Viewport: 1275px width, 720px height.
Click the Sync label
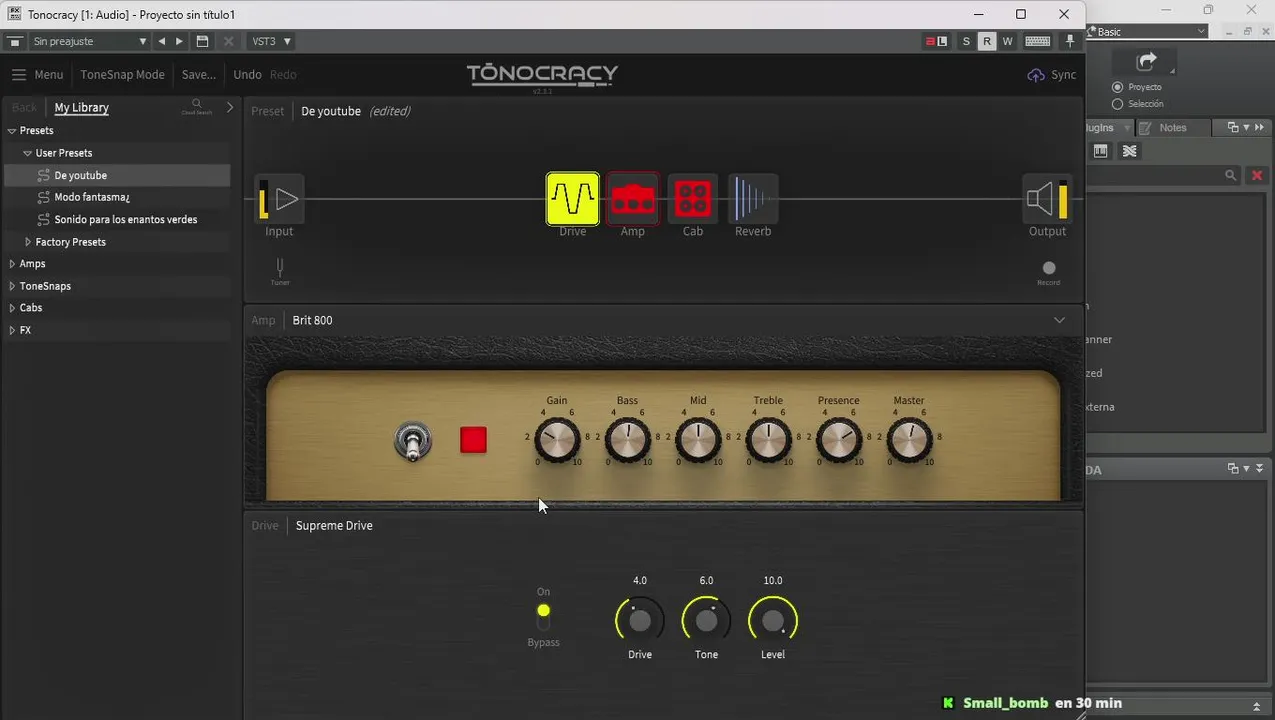click(x=1064, y=75)
